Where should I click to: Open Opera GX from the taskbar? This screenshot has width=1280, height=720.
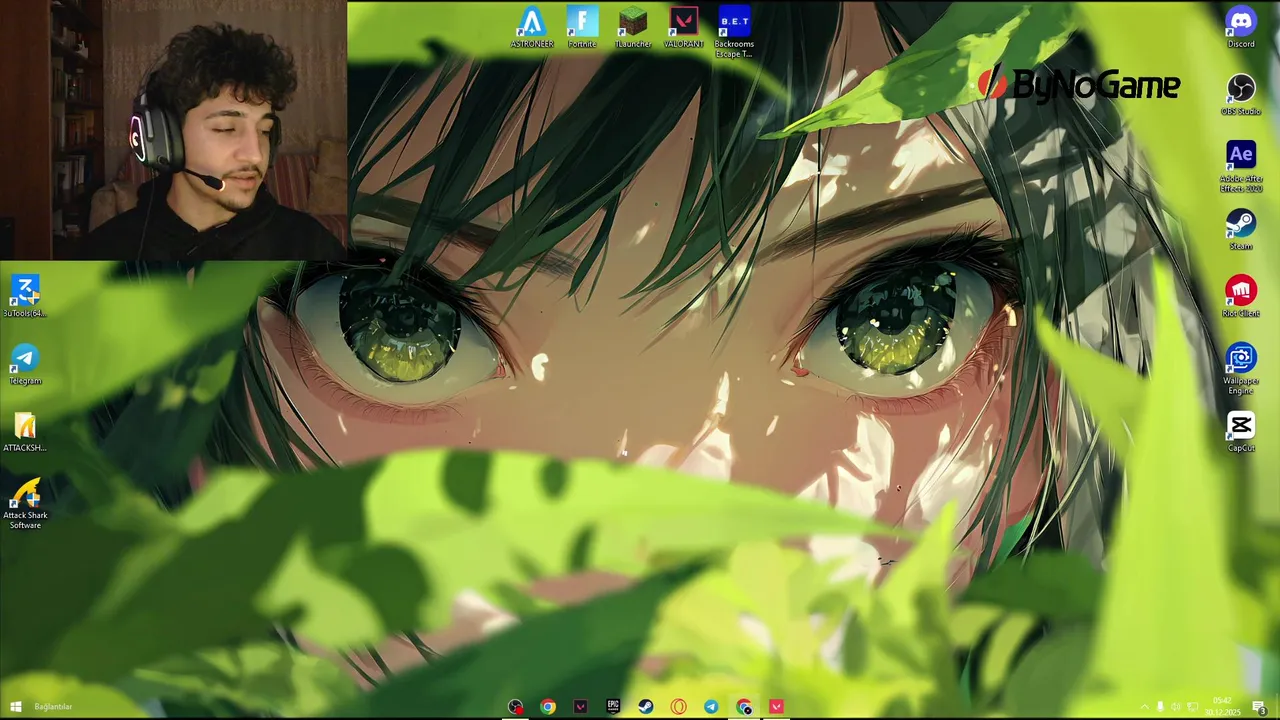click(x=678, y=707)
